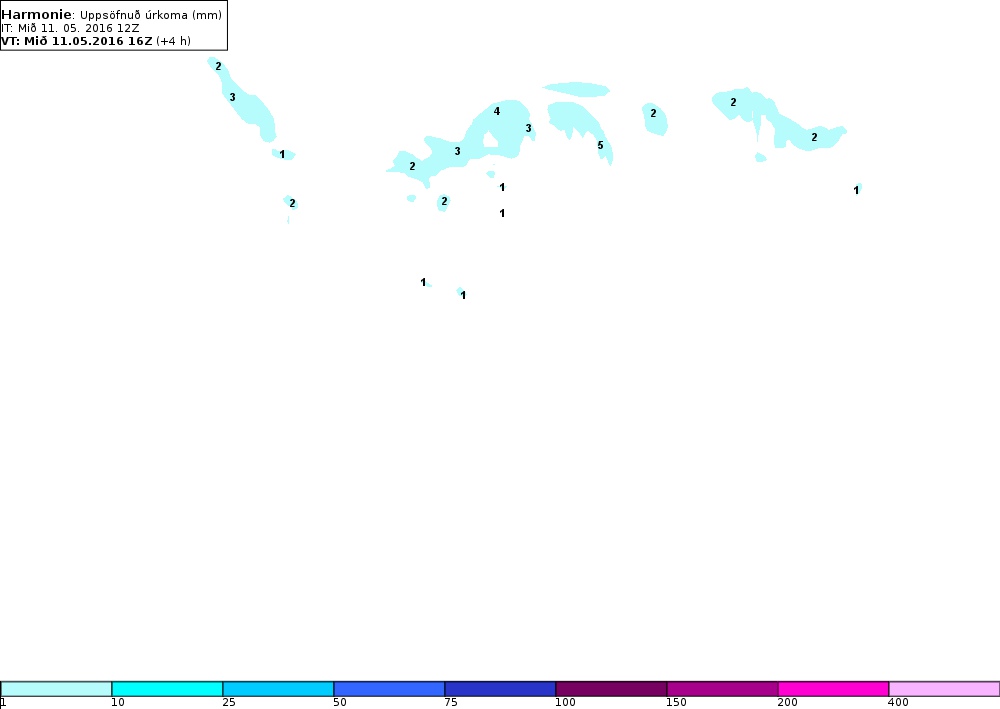This screenshot has width=1000, height=709.
Task: Click the legend scale label "50"
Action: 340,703
